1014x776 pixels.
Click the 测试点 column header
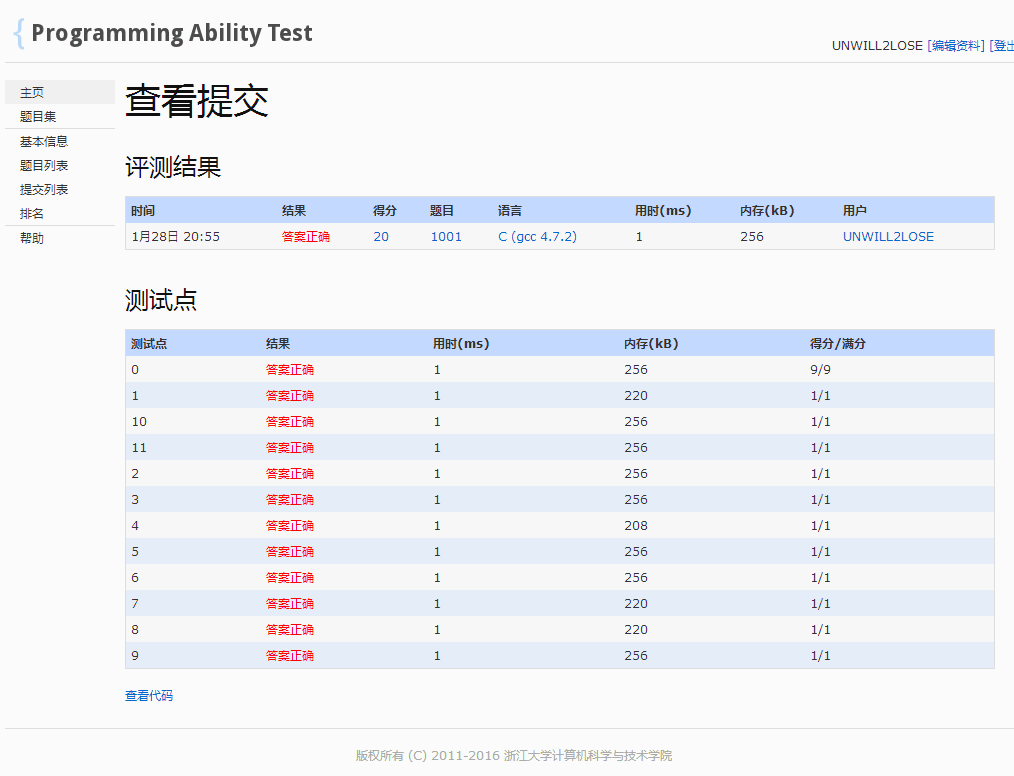149,343
